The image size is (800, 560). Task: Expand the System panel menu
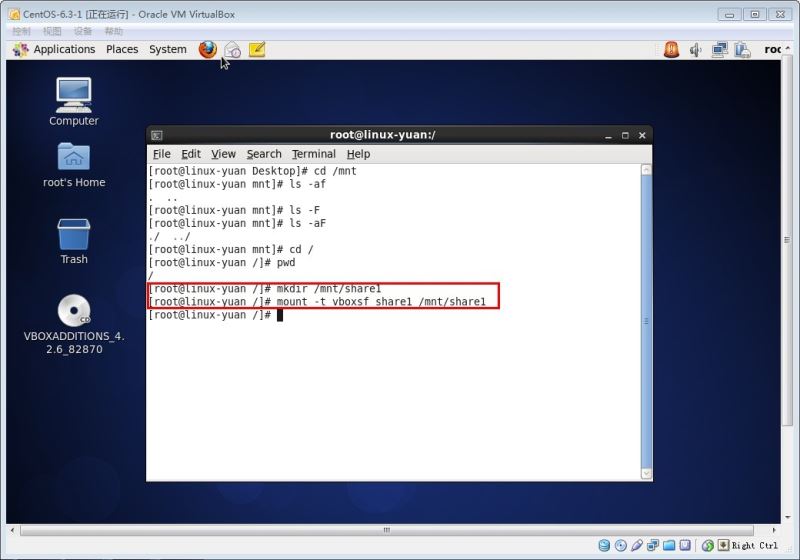coord(167,49)
